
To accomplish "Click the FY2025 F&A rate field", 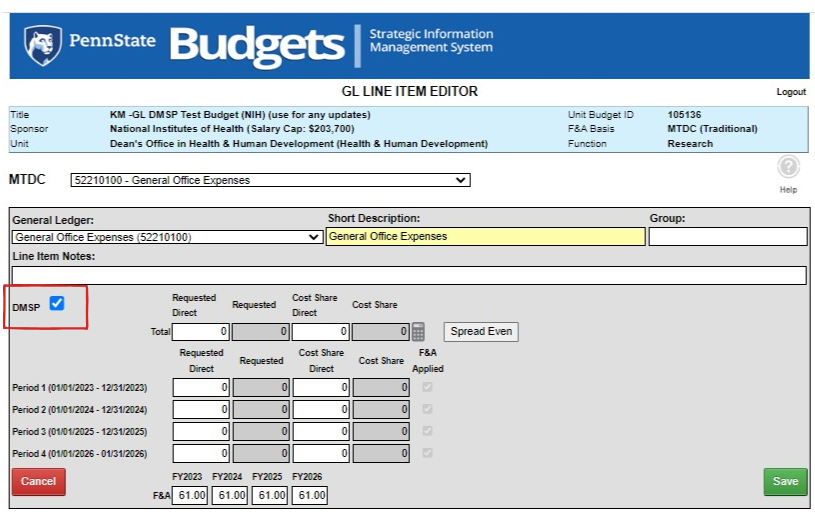I will pyautogui.click(x=270, y=495).
